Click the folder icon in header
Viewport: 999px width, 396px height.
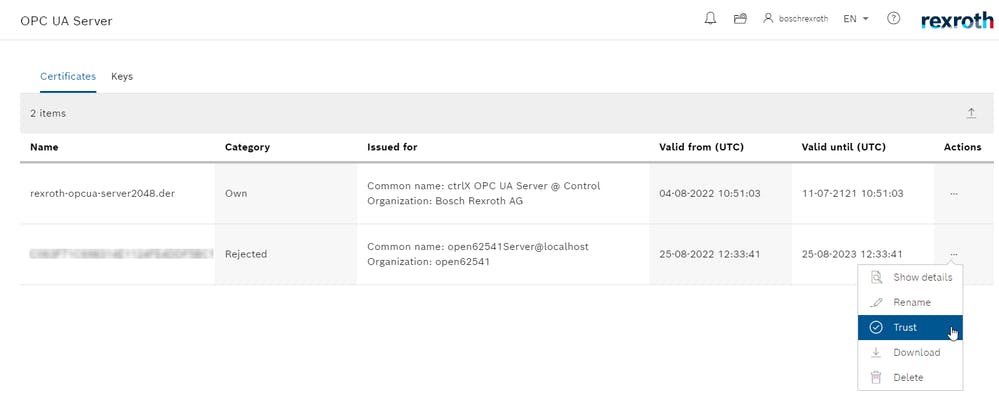[x=740, y=19]
